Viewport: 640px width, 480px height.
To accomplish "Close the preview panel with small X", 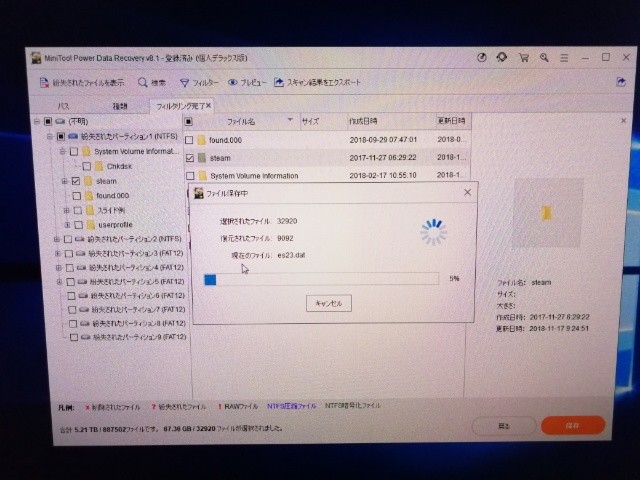I will [x=623, y=120].
